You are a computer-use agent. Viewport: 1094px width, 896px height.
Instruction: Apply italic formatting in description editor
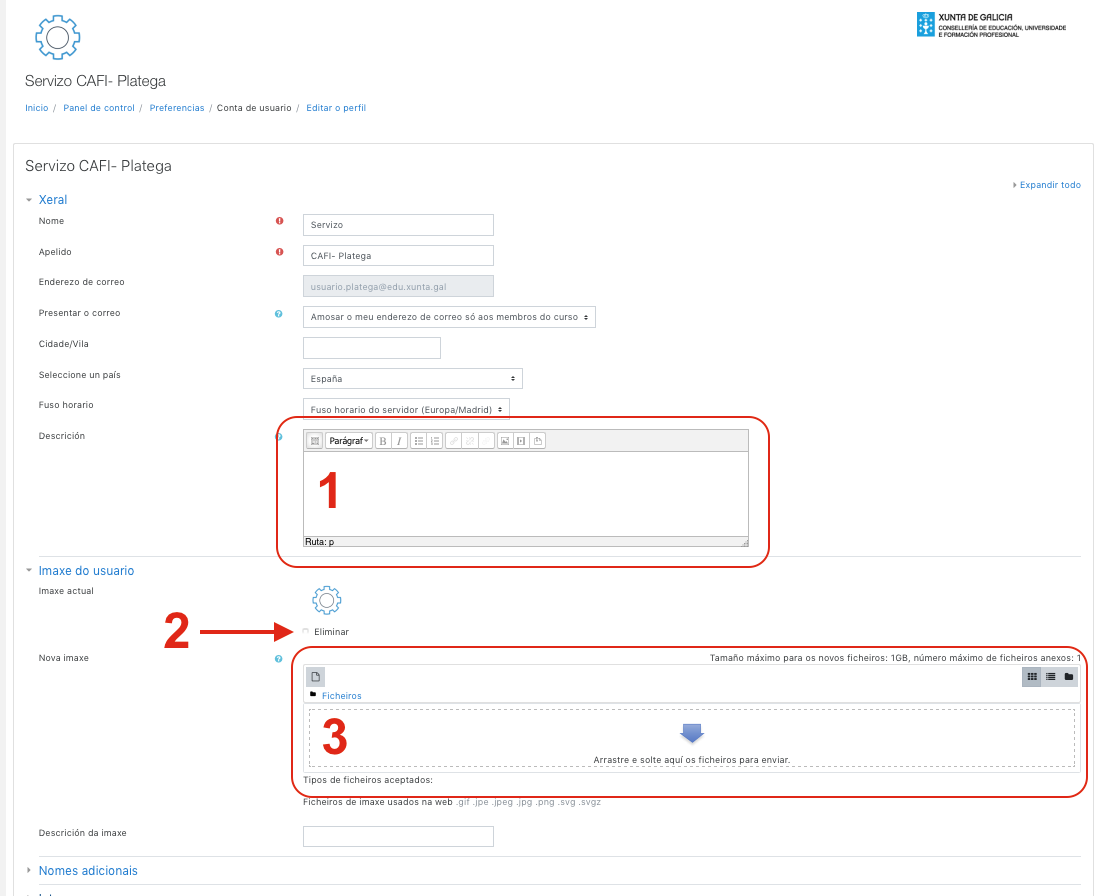point(399,441)
